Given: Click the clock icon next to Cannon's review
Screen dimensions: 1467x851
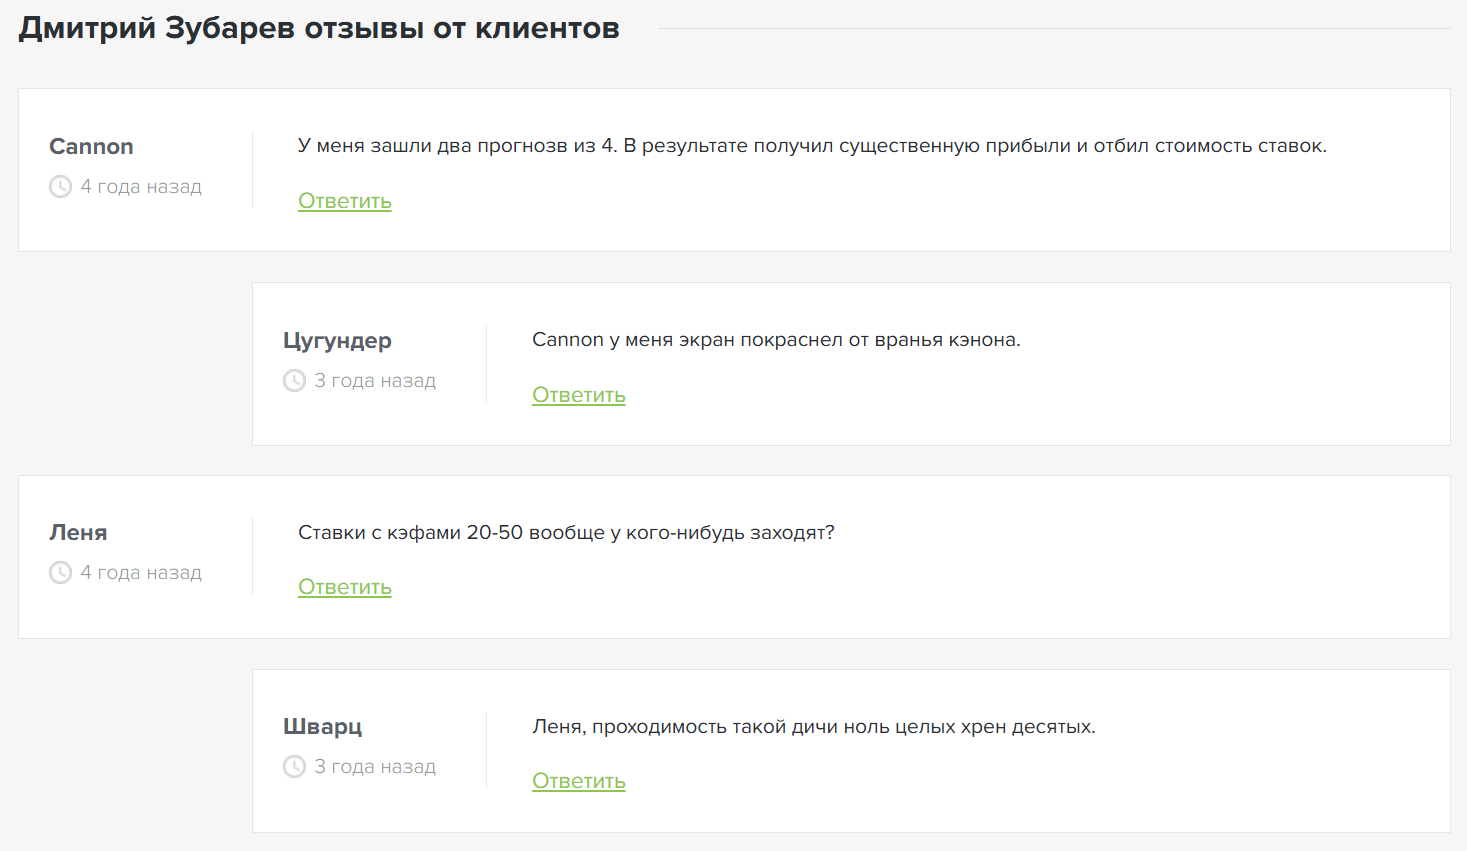Looking at the screenshot, I should pyautogui.click(x=59, y=186).
